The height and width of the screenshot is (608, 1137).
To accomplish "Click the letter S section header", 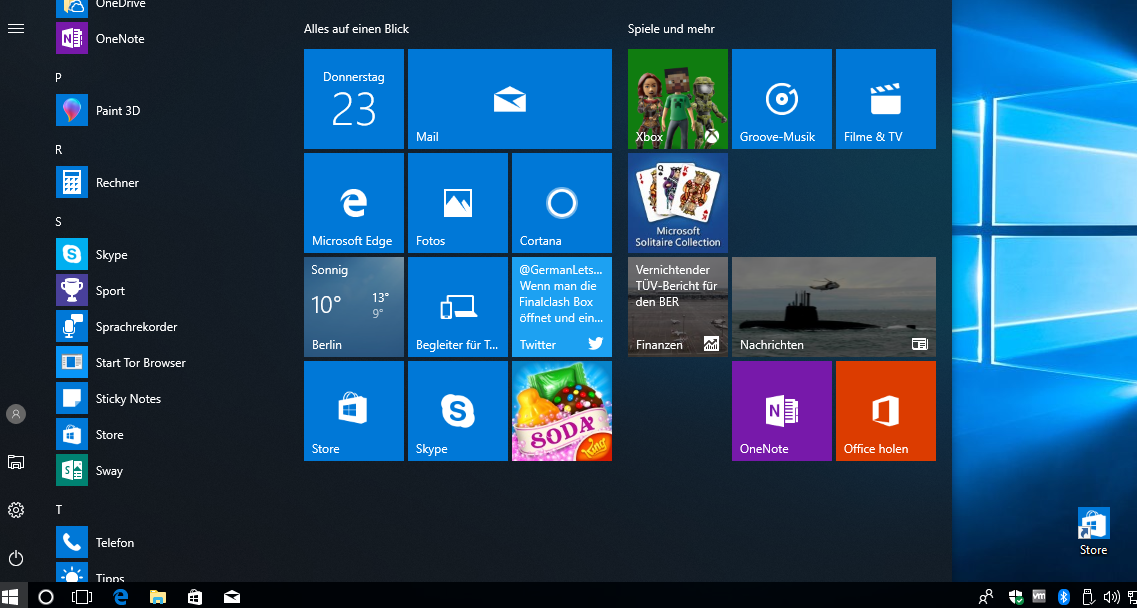I will (x=59, y=221).
